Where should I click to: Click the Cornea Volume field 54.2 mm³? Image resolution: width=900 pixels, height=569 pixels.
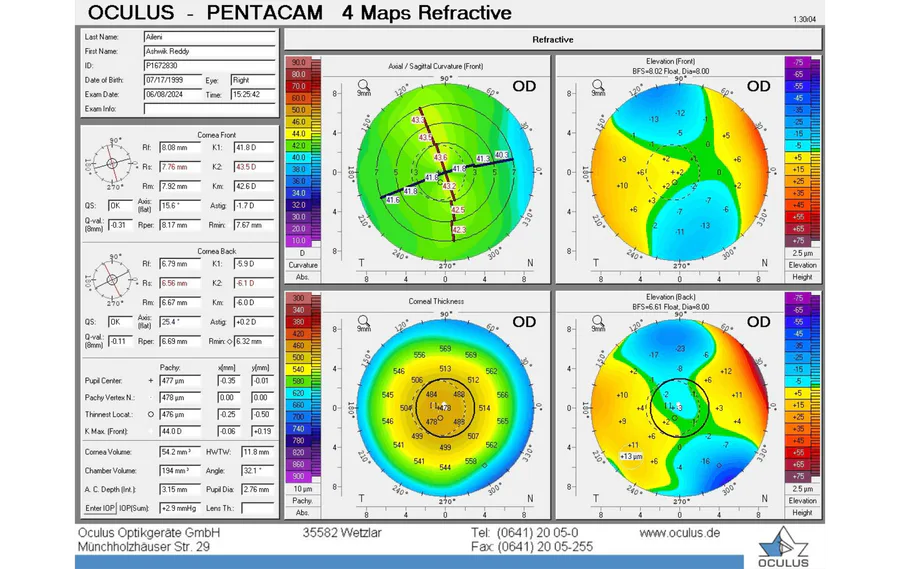(x=180, y=452)
